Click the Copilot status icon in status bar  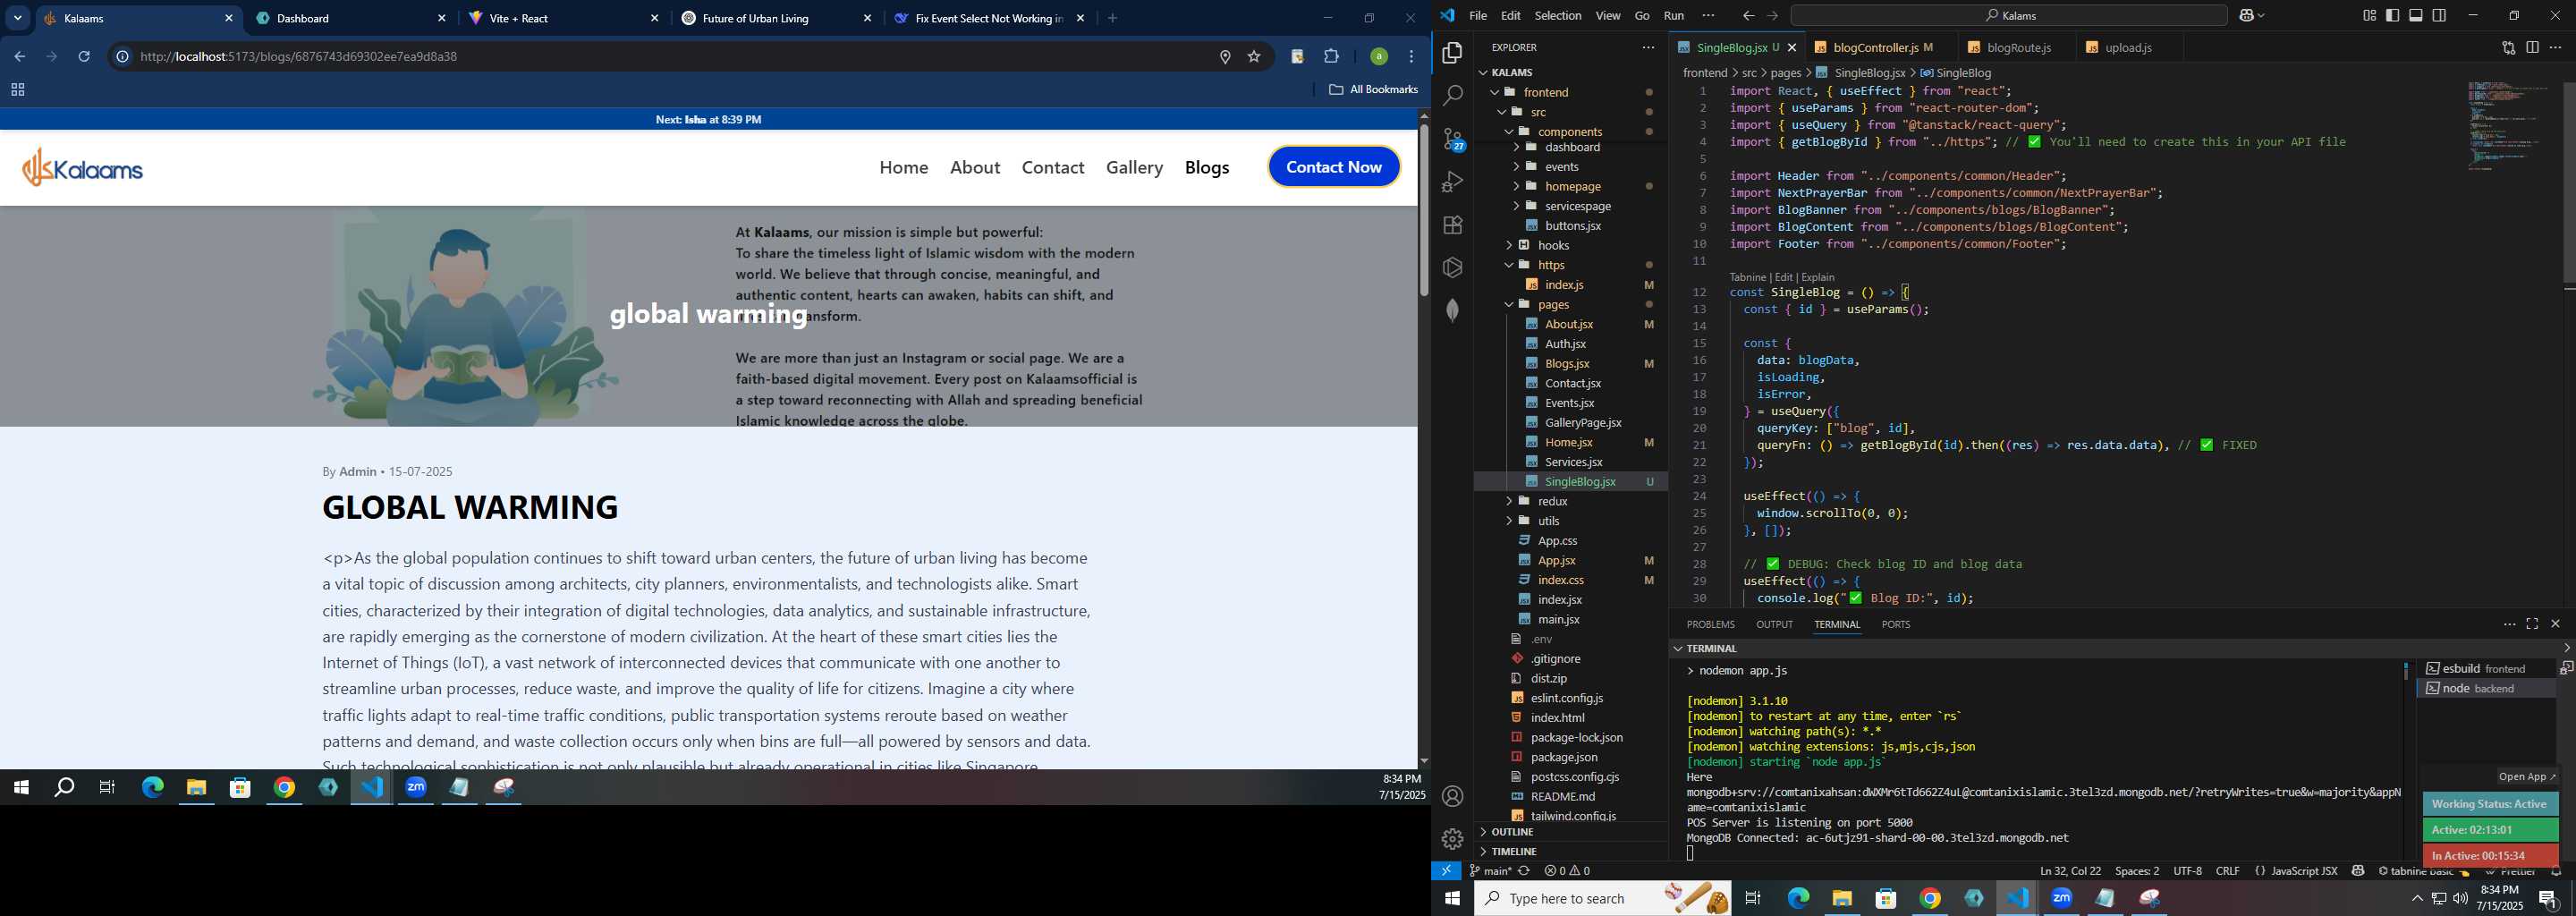pyautogui.click(x=2358, y=871)
